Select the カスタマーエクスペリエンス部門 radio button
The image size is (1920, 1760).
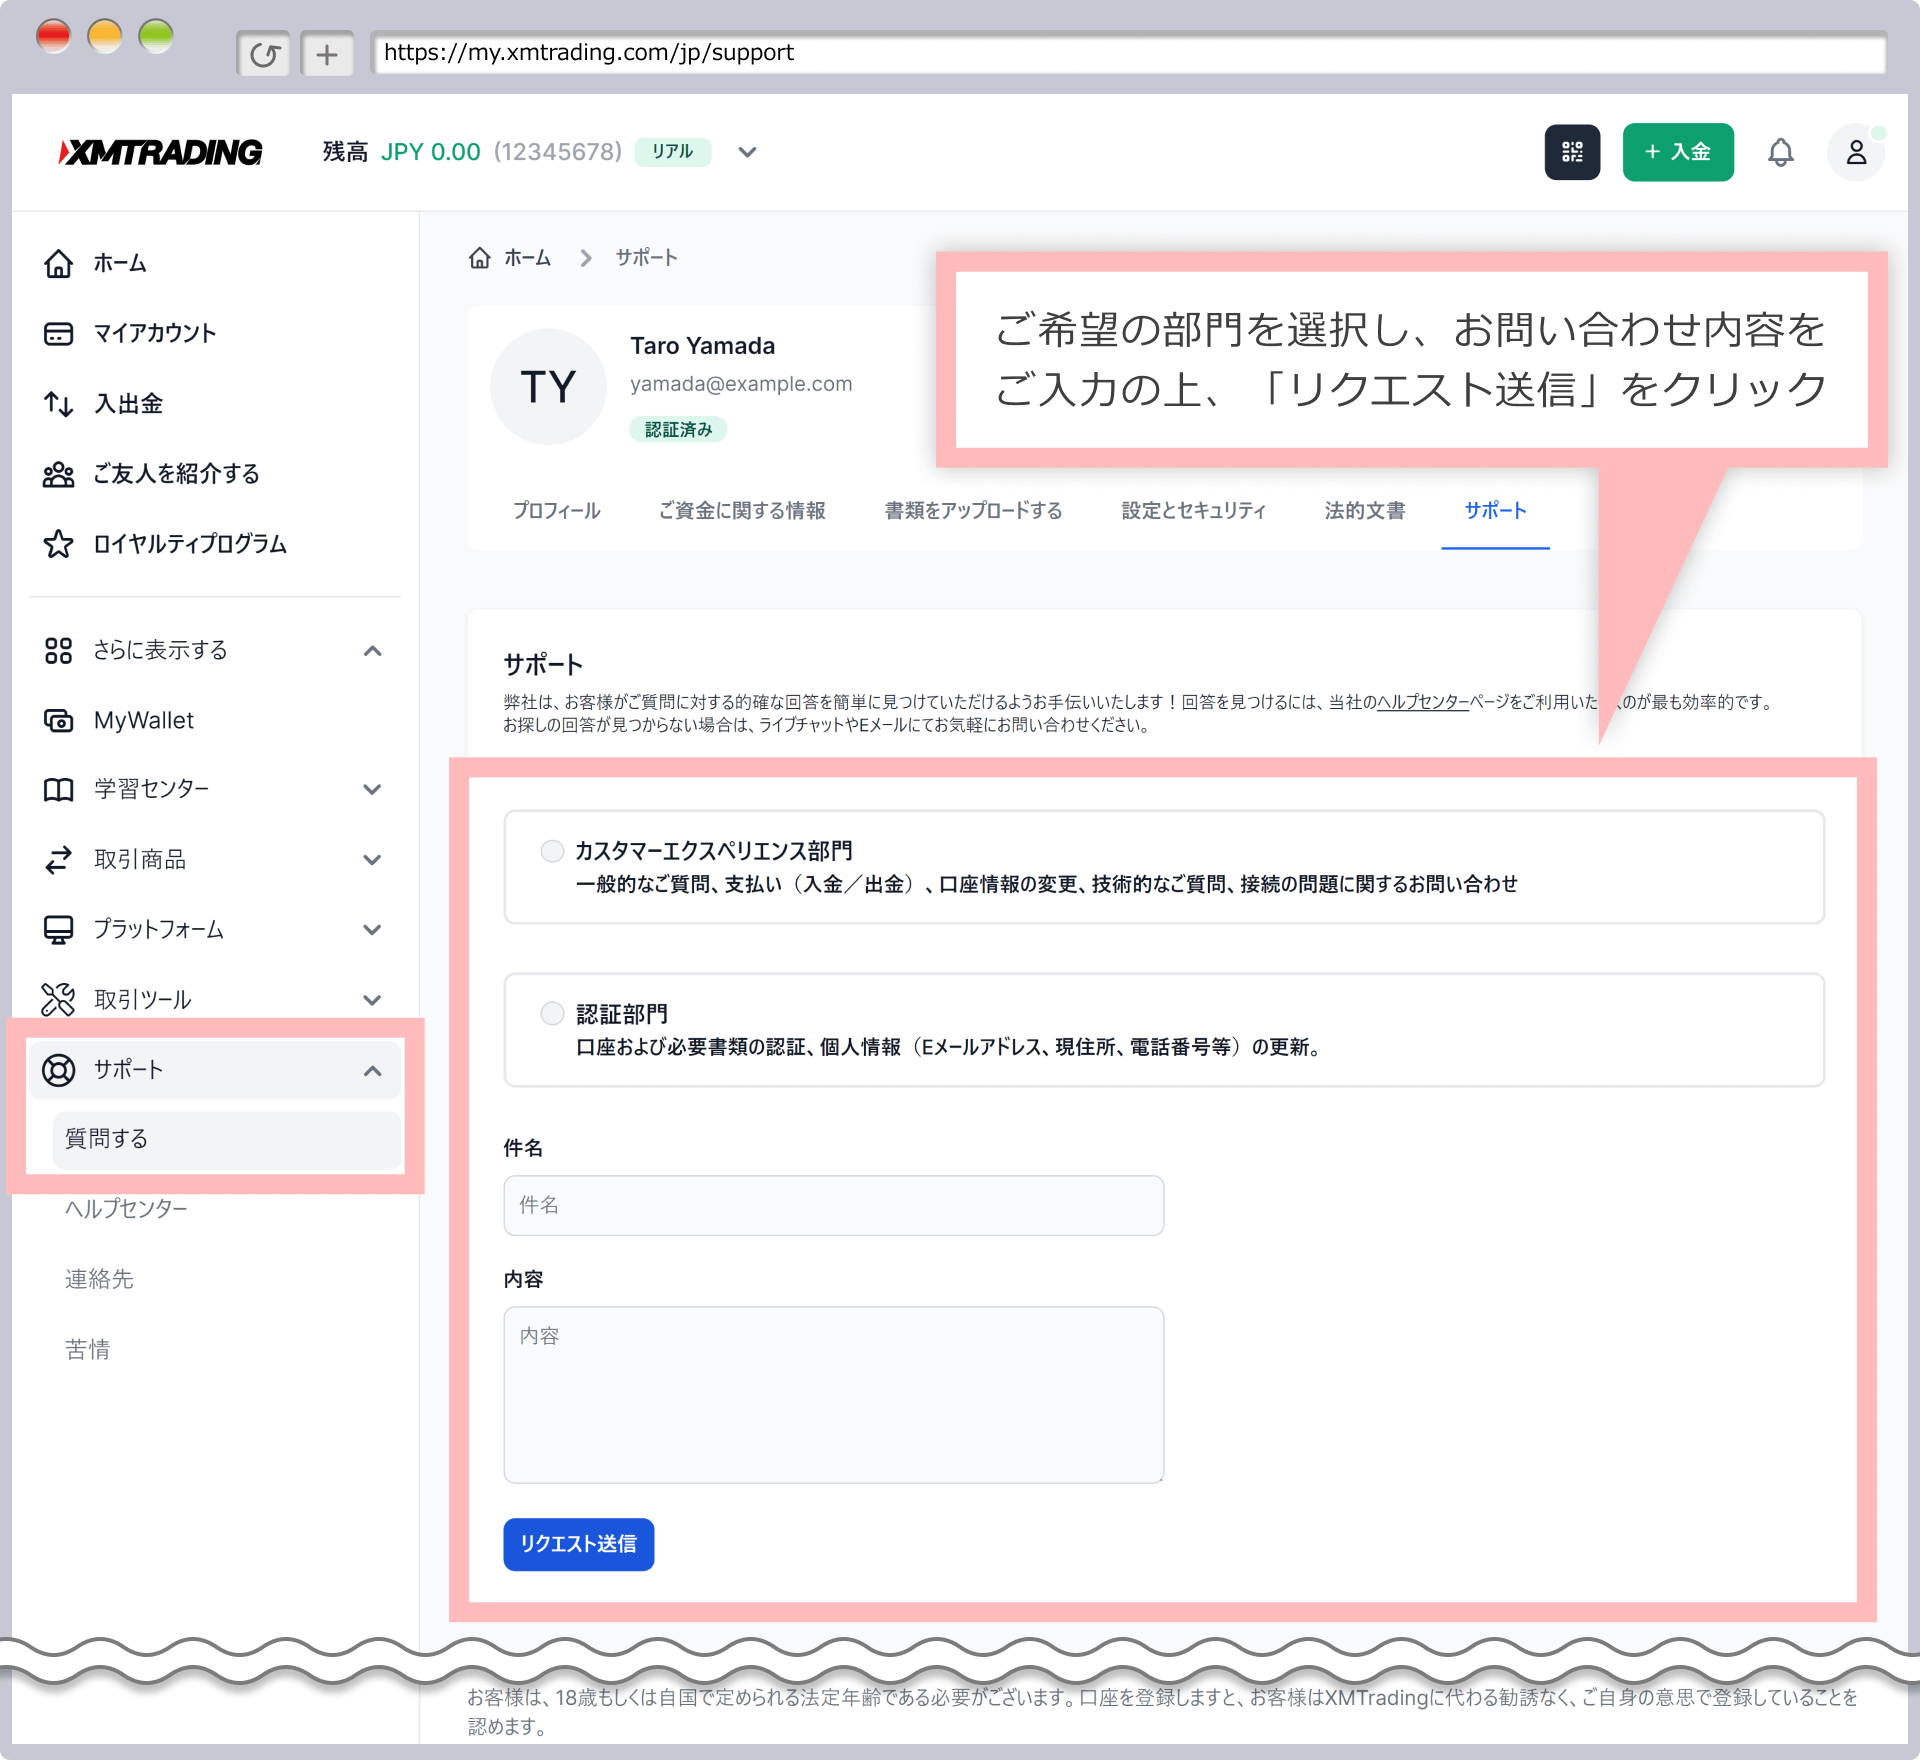552,851
